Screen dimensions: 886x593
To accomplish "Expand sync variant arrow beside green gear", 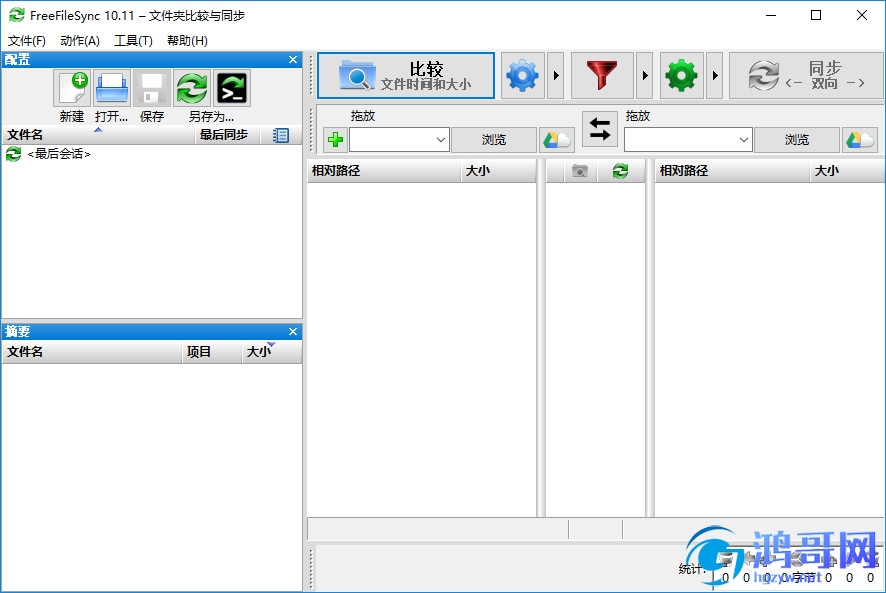I will [715, 76].
